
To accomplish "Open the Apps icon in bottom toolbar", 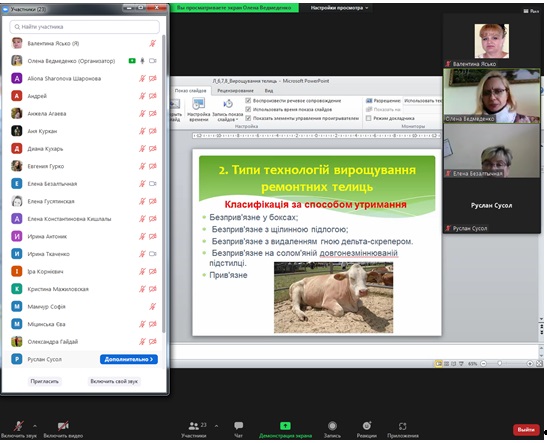I will tap(402, 426).
